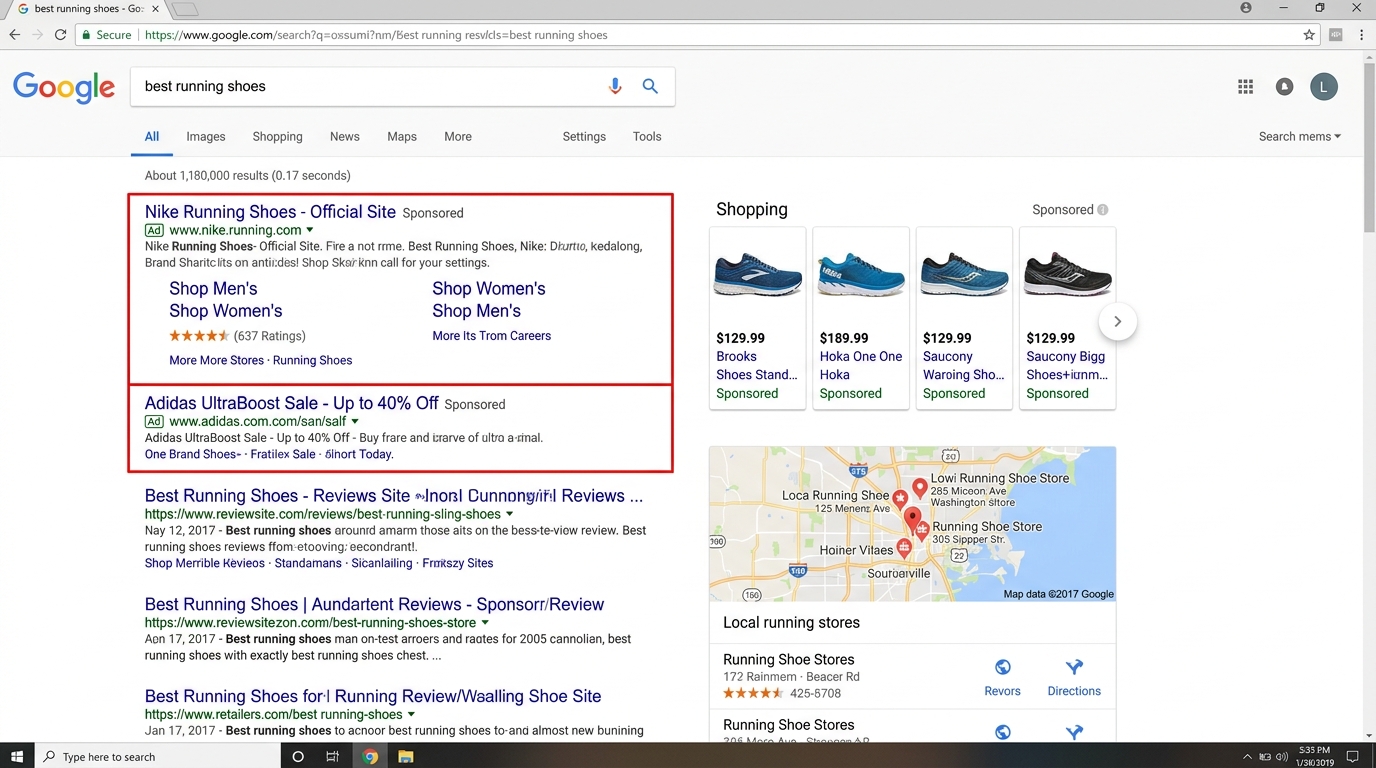
Task: Open the More search categories menu
Action: coord(458,136)
